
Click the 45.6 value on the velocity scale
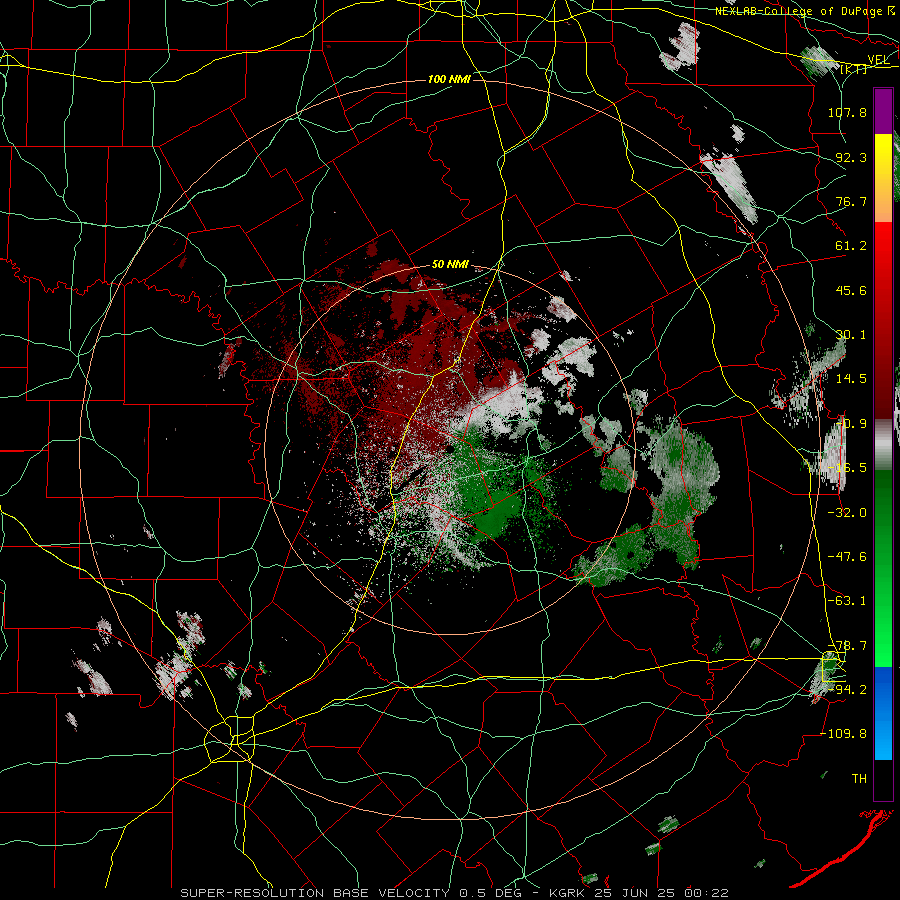(x=851, y=290)
